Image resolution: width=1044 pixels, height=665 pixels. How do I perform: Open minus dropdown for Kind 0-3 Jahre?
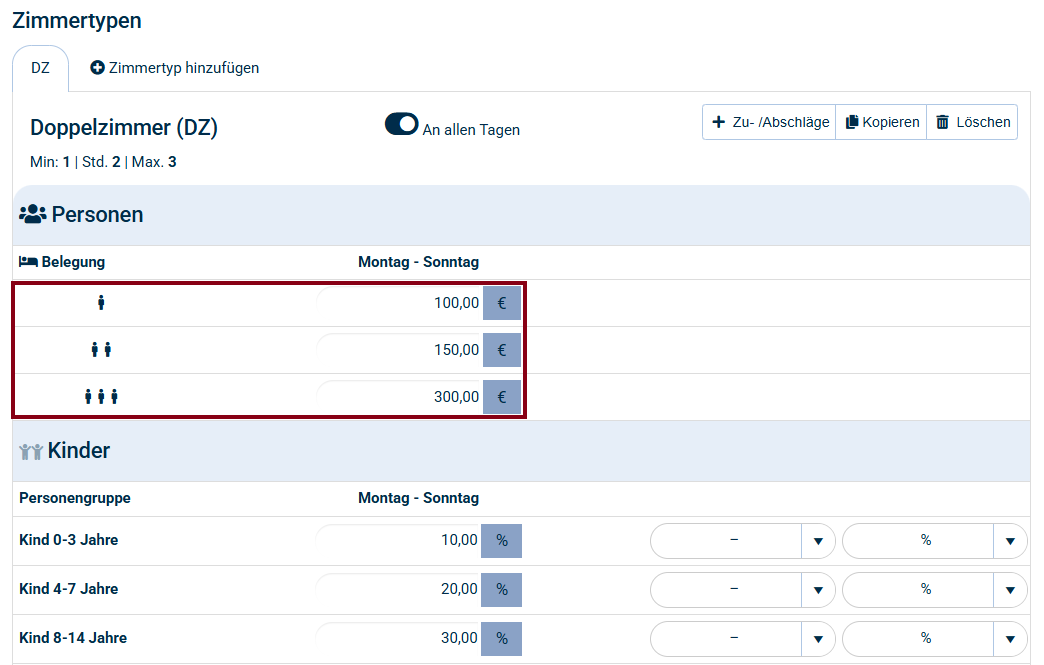817,541
